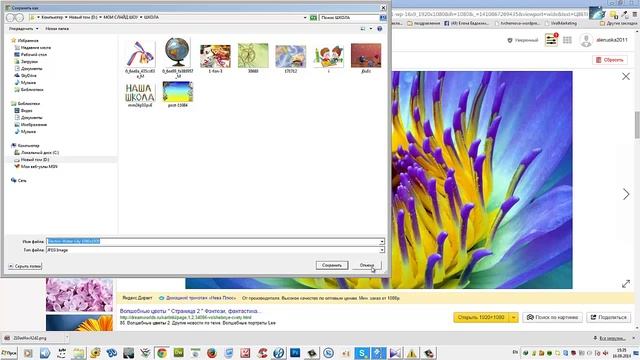The width and height of the screenshot is (640, 360).
Task: Click Компьютер in the address breadcrumb
Action: pyautogui.click(x=52, y=17)
